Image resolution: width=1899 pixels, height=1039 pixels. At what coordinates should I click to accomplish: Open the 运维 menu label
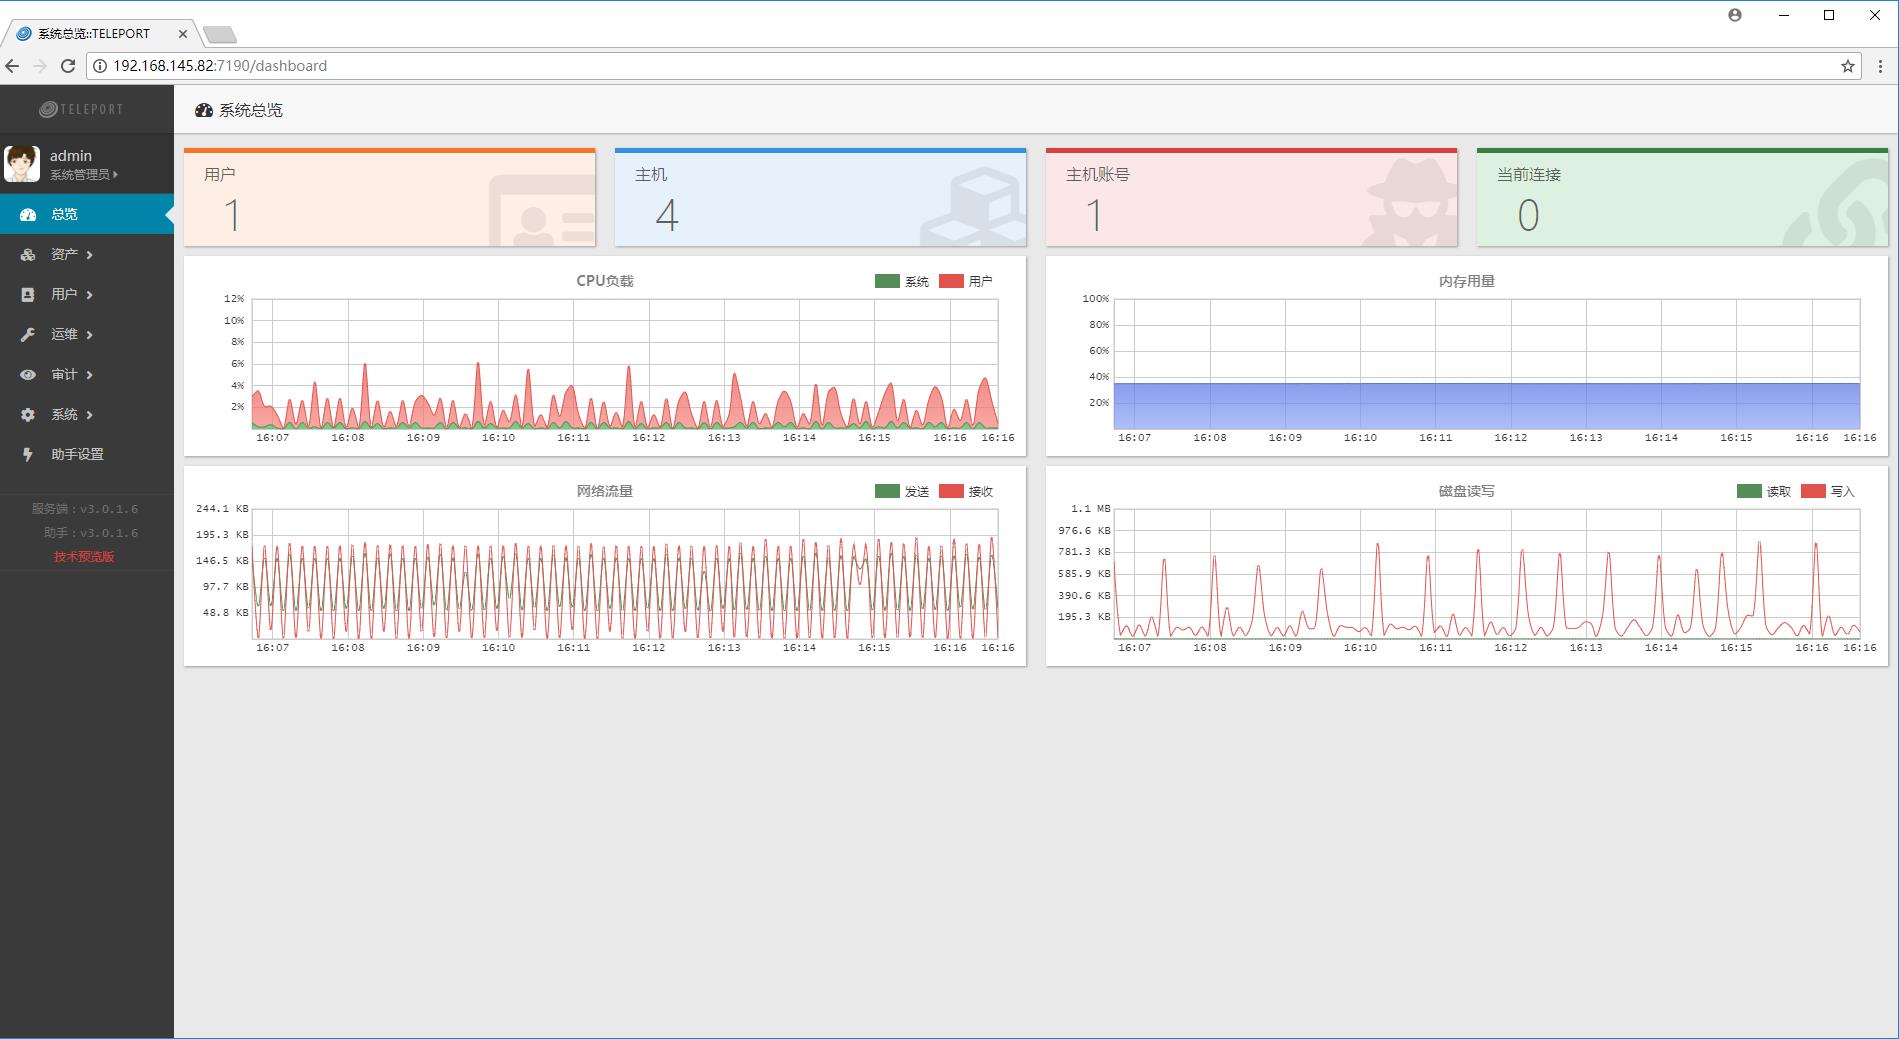click(64, 334)
